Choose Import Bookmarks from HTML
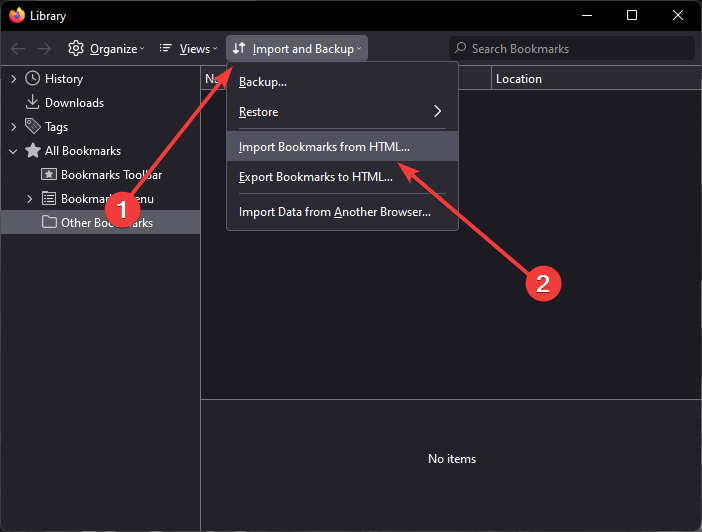 [324, 146]
